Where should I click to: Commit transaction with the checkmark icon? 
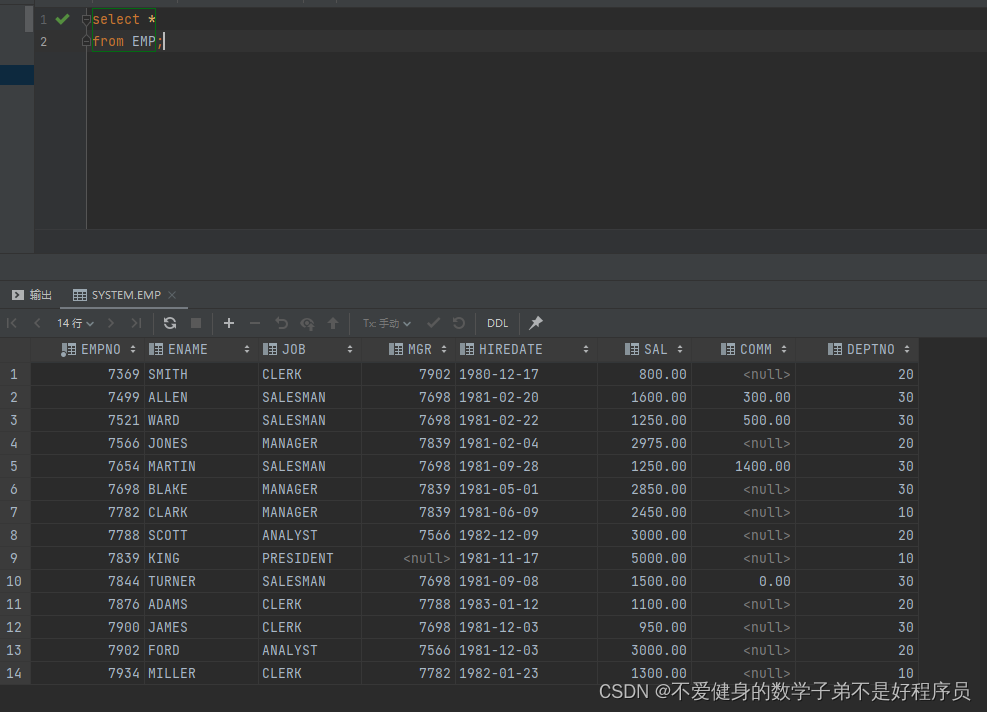click(433, 323)
